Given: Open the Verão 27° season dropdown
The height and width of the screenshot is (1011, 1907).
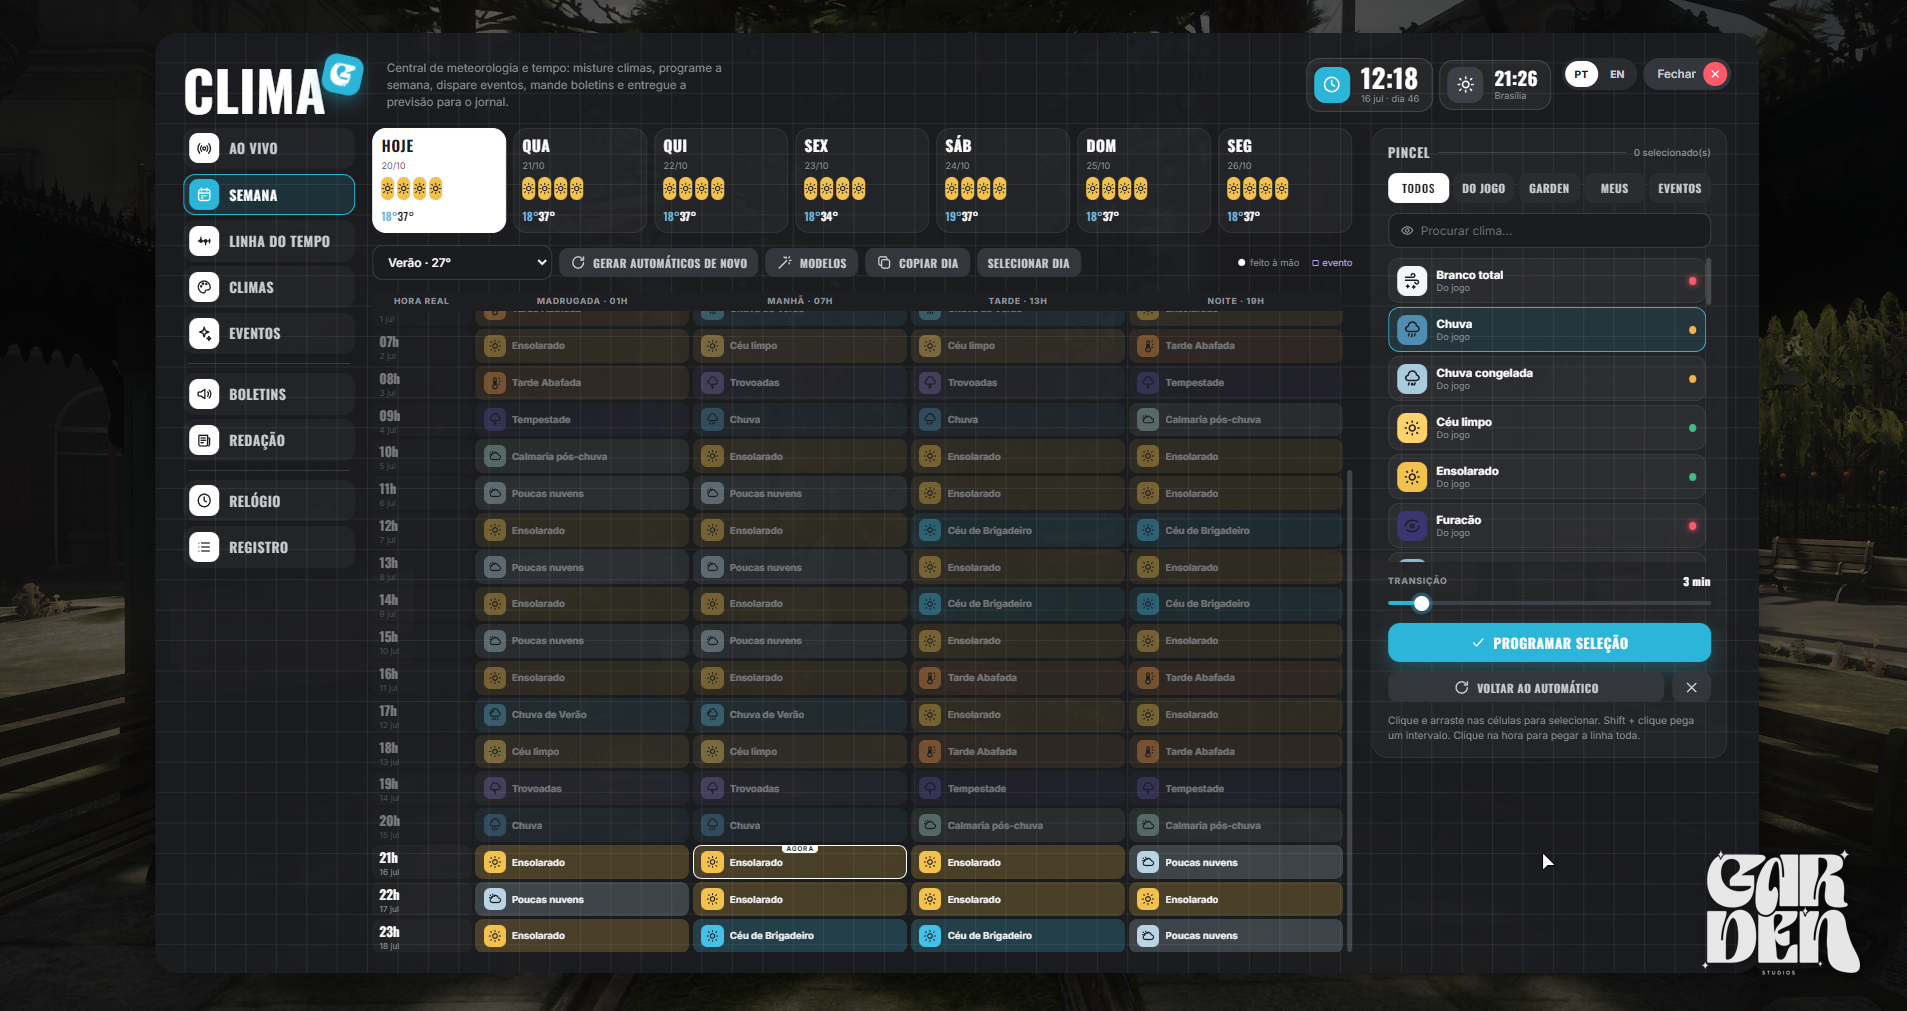Looking at the screenshot, I should (x=463, y=263).
